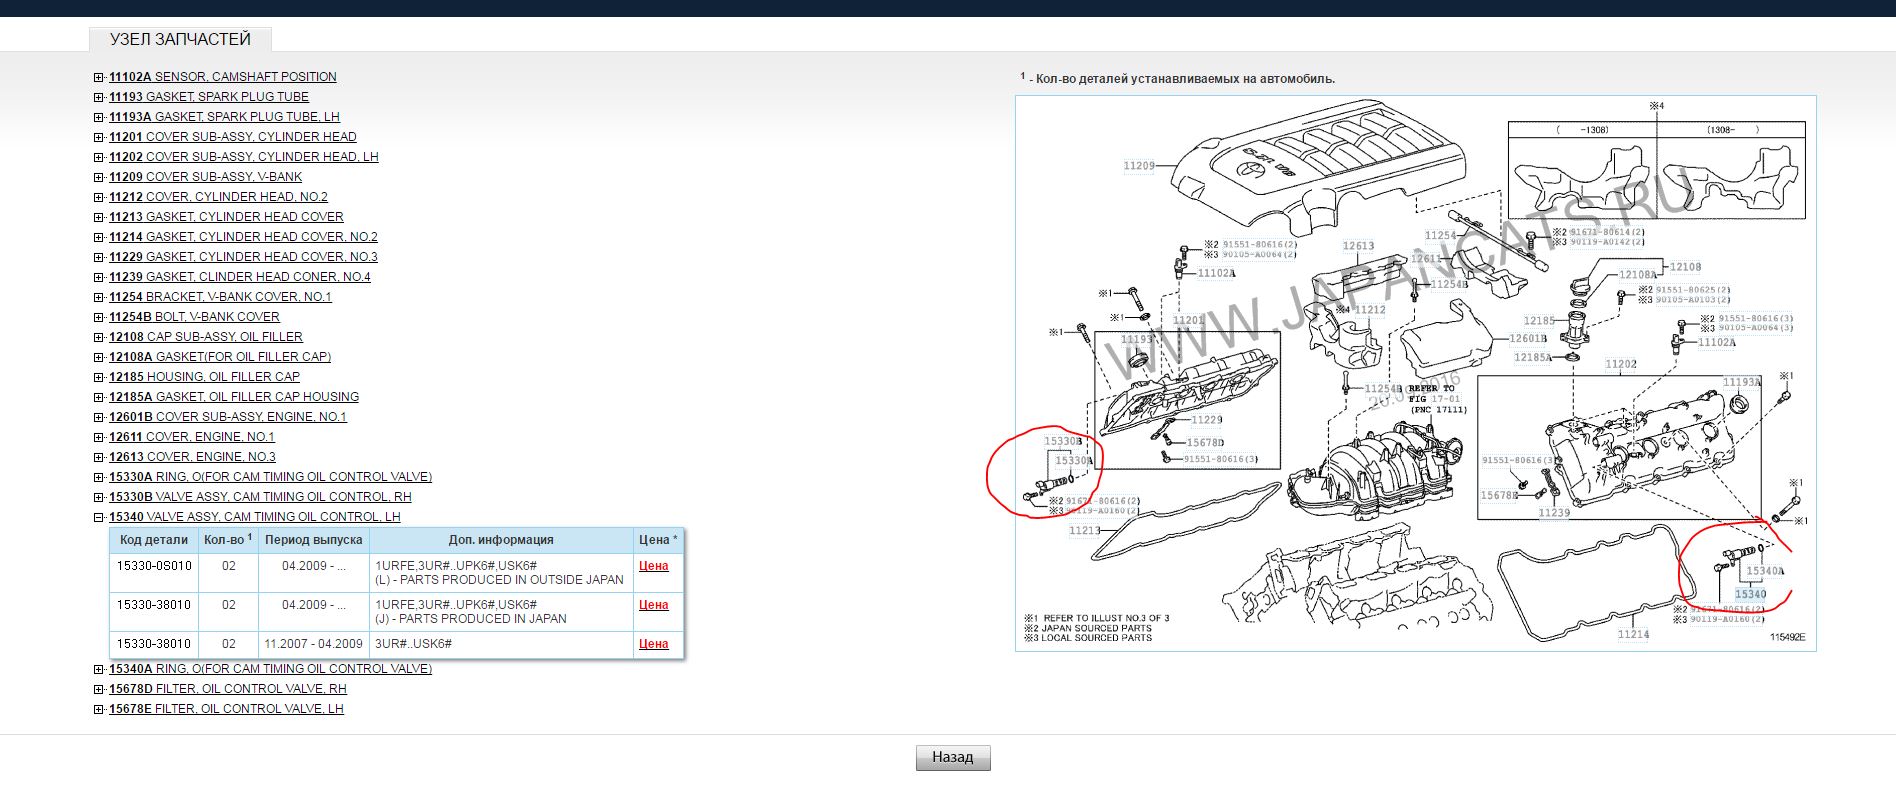Expand the 15330B Valve Assy RH node
This screenshot has width=1896, height=799.
tap(98, 497)
